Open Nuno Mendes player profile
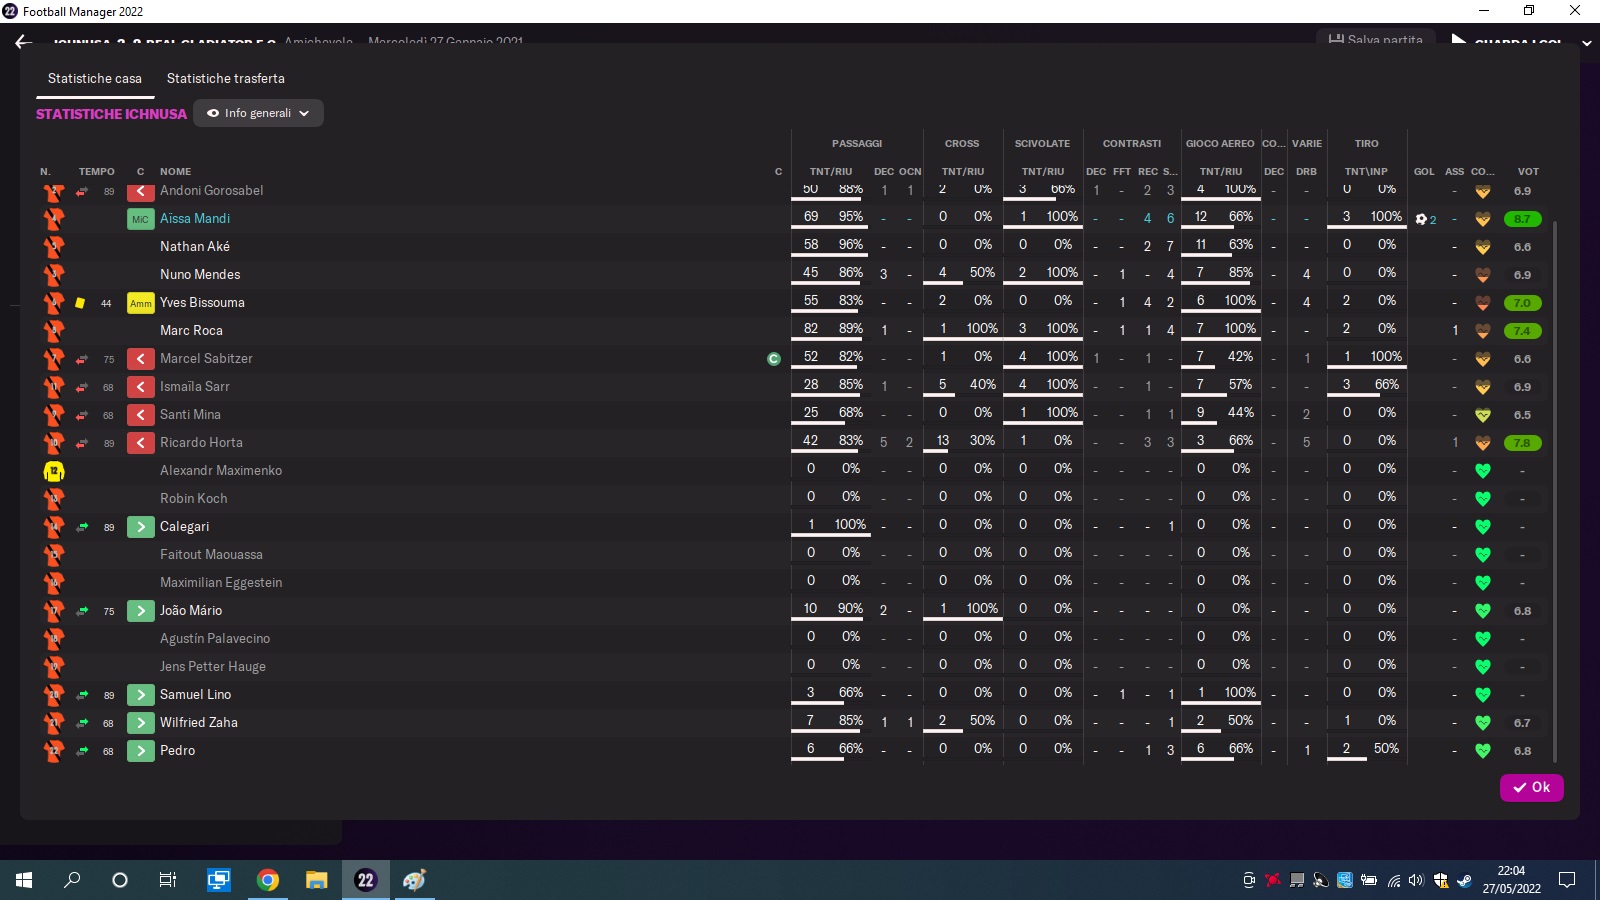Image resolution: width=1600 pixels, height=900 pixels. 200,274
